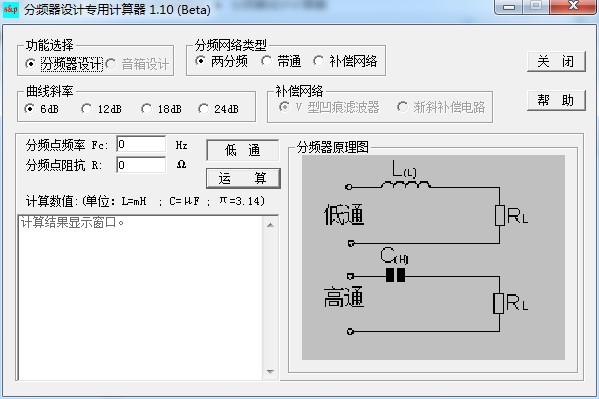Minimize the calculator window
Screen dimensions: 599x399
(509, 6)
